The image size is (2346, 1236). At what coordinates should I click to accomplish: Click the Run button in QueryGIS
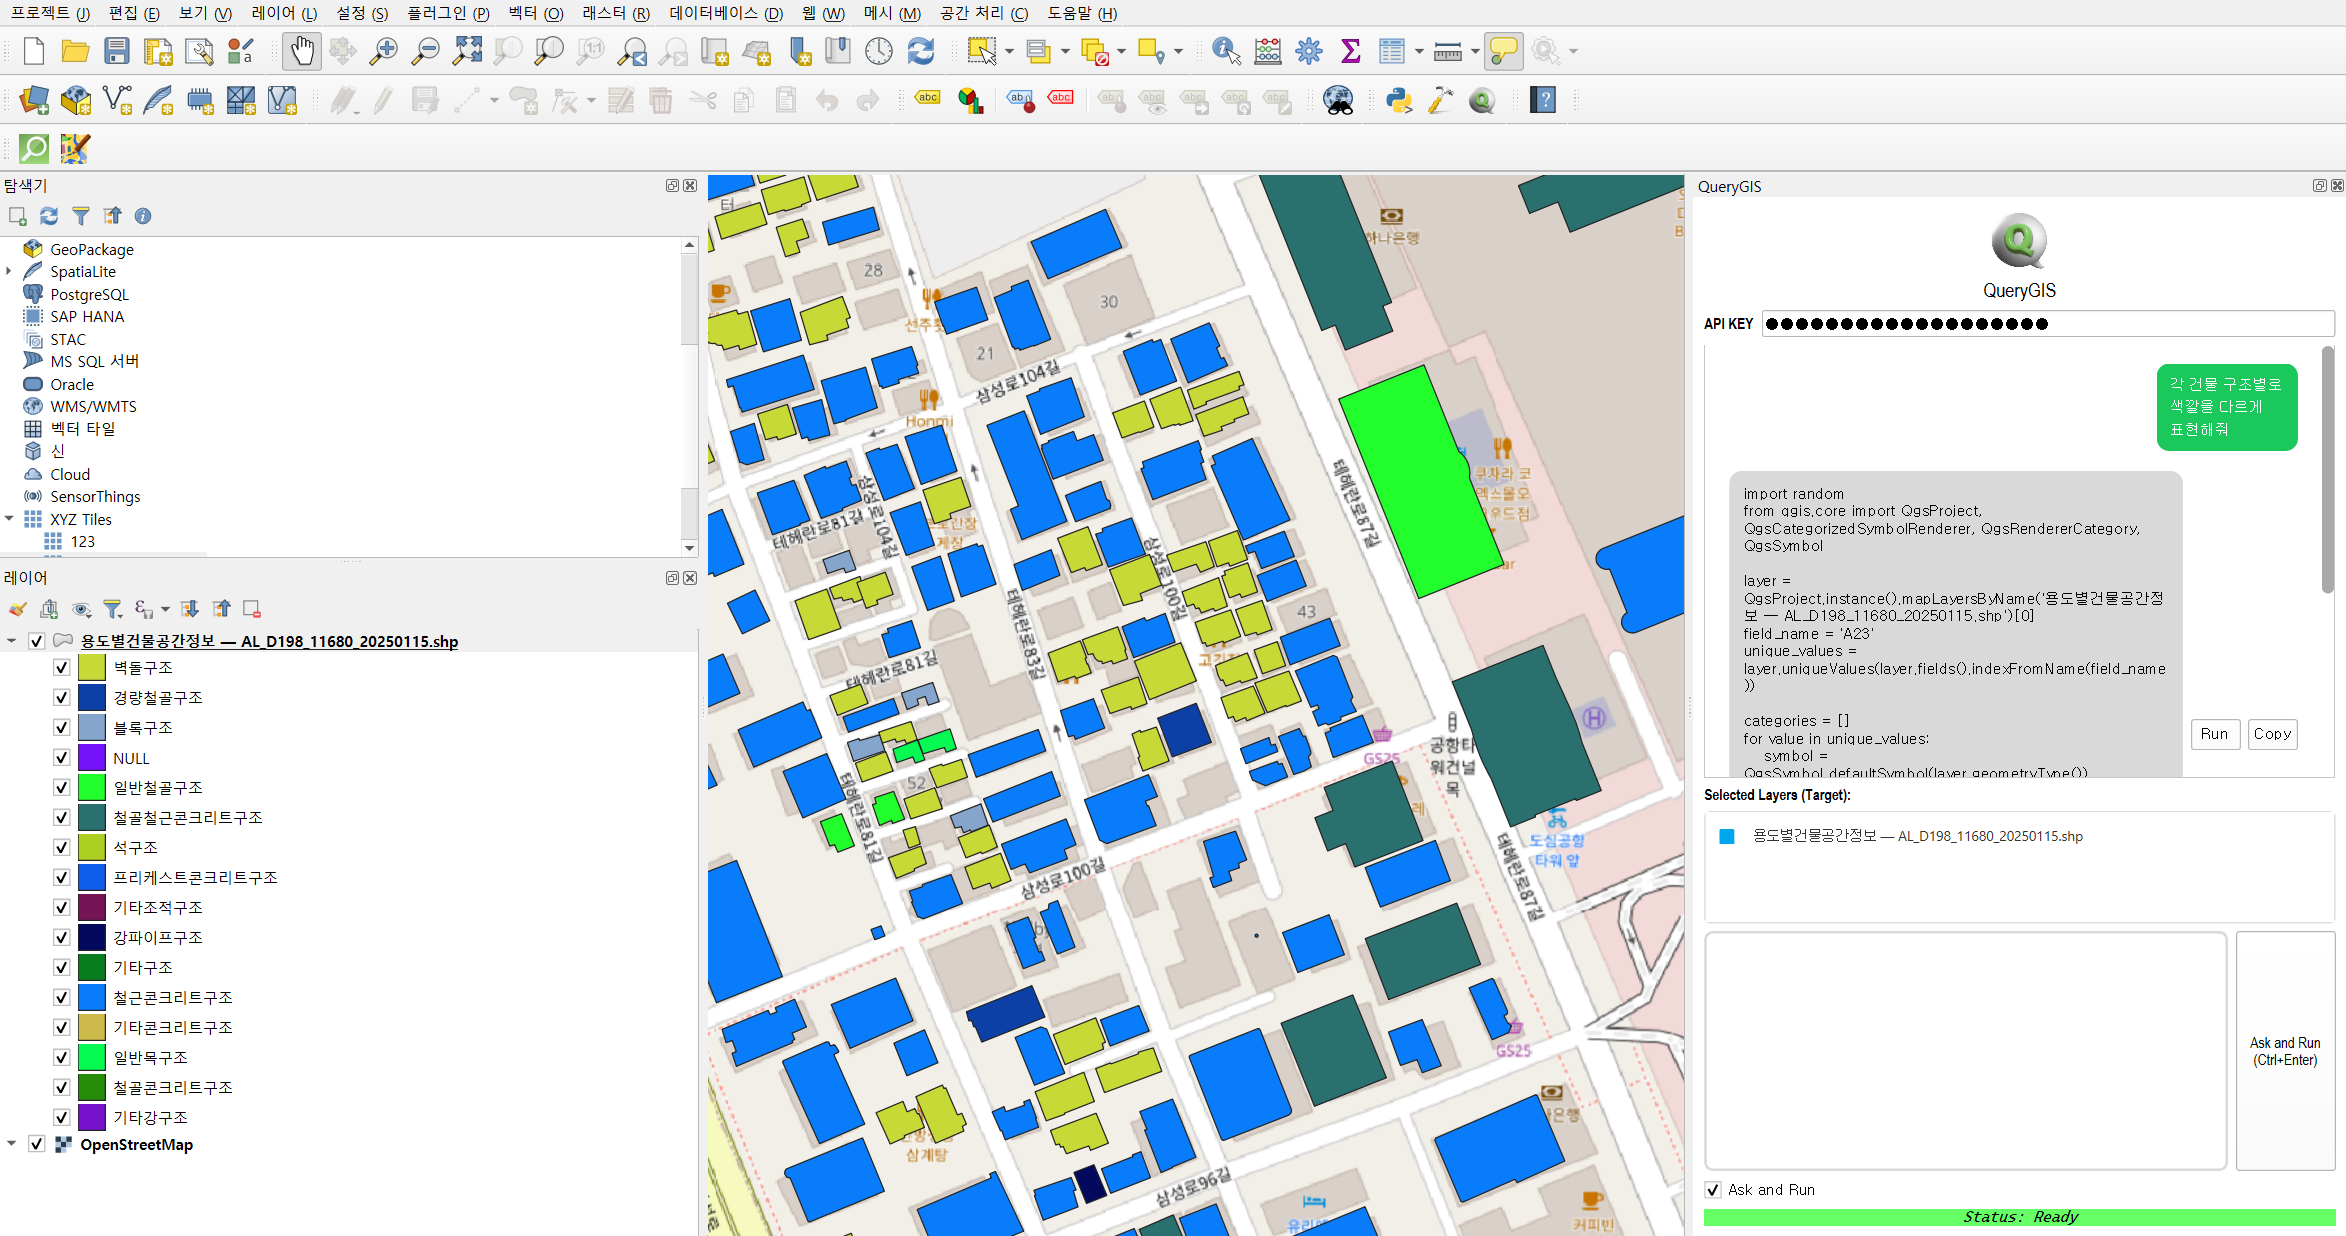point(2215,734)
